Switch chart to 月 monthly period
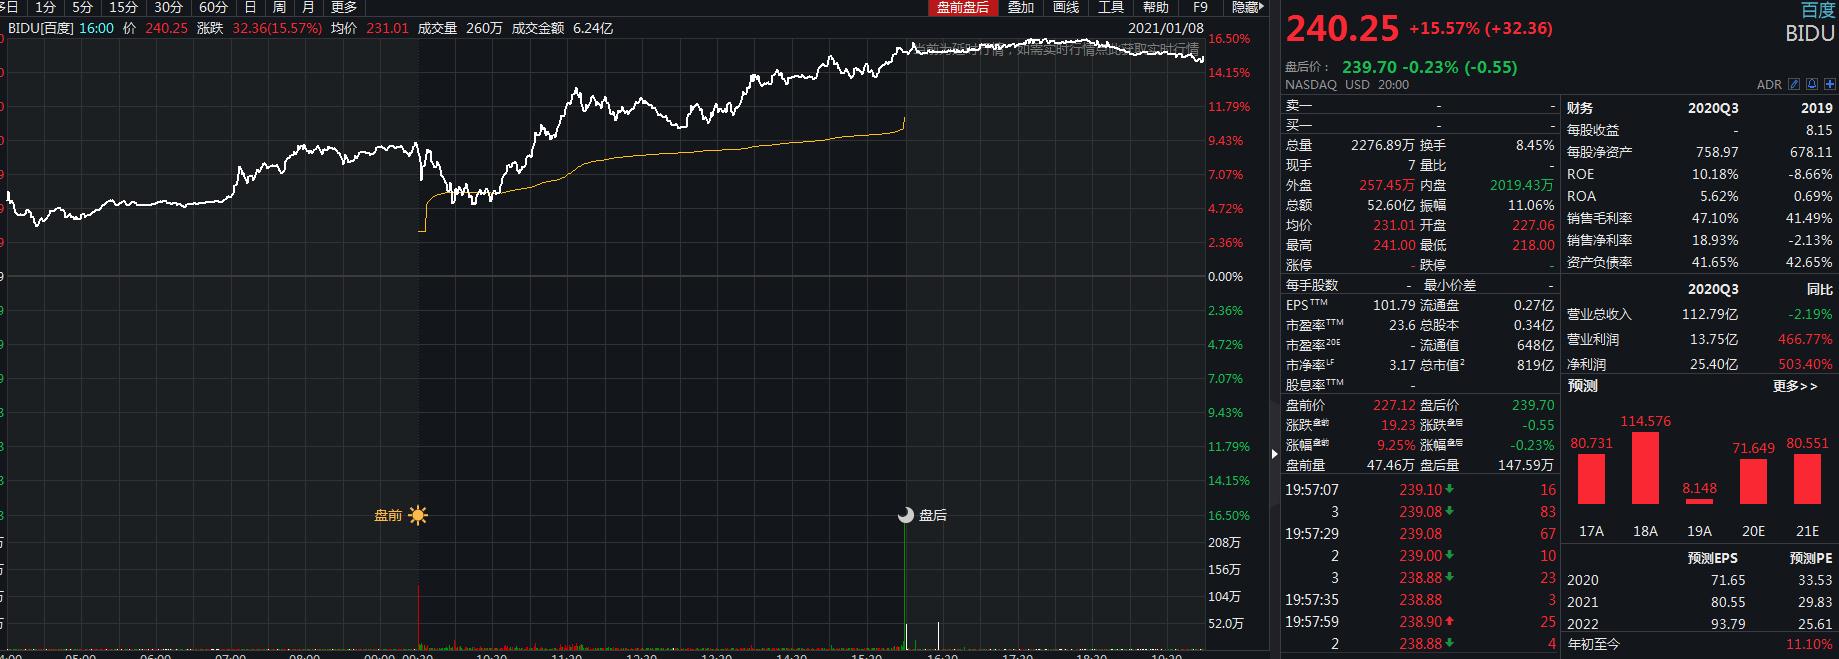Screen dimensions: 1839x659 tap(308, 7)
